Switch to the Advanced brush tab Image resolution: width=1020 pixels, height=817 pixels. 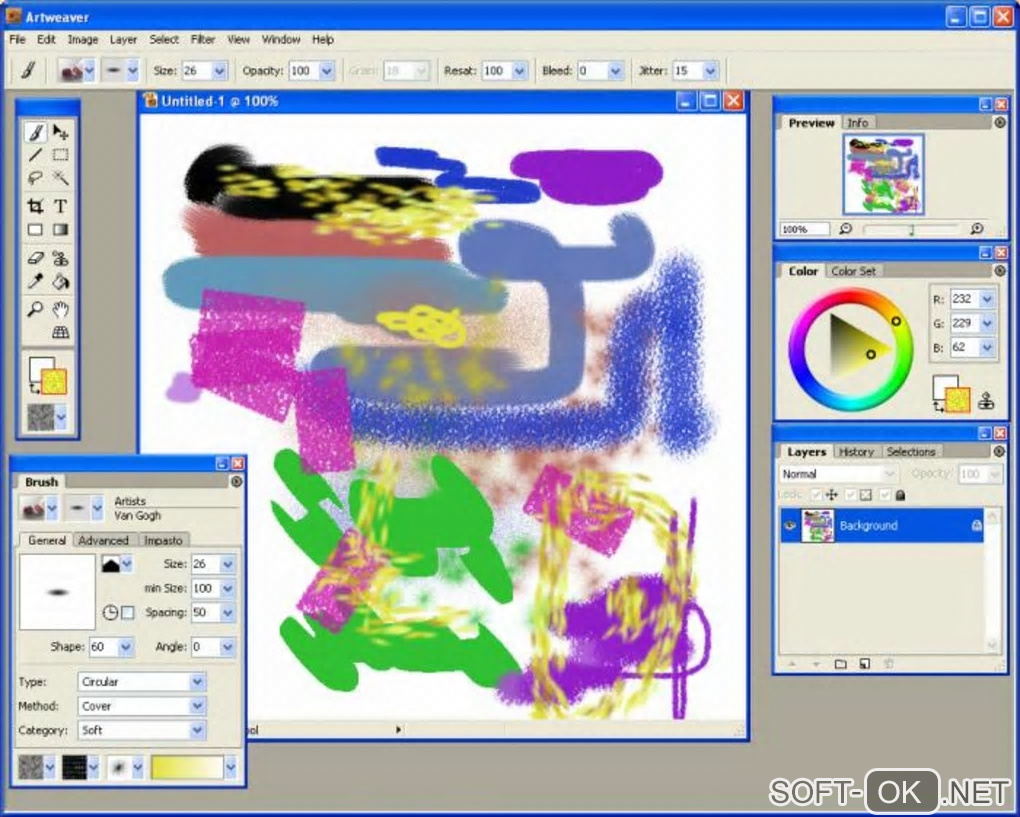pos(103,540)
